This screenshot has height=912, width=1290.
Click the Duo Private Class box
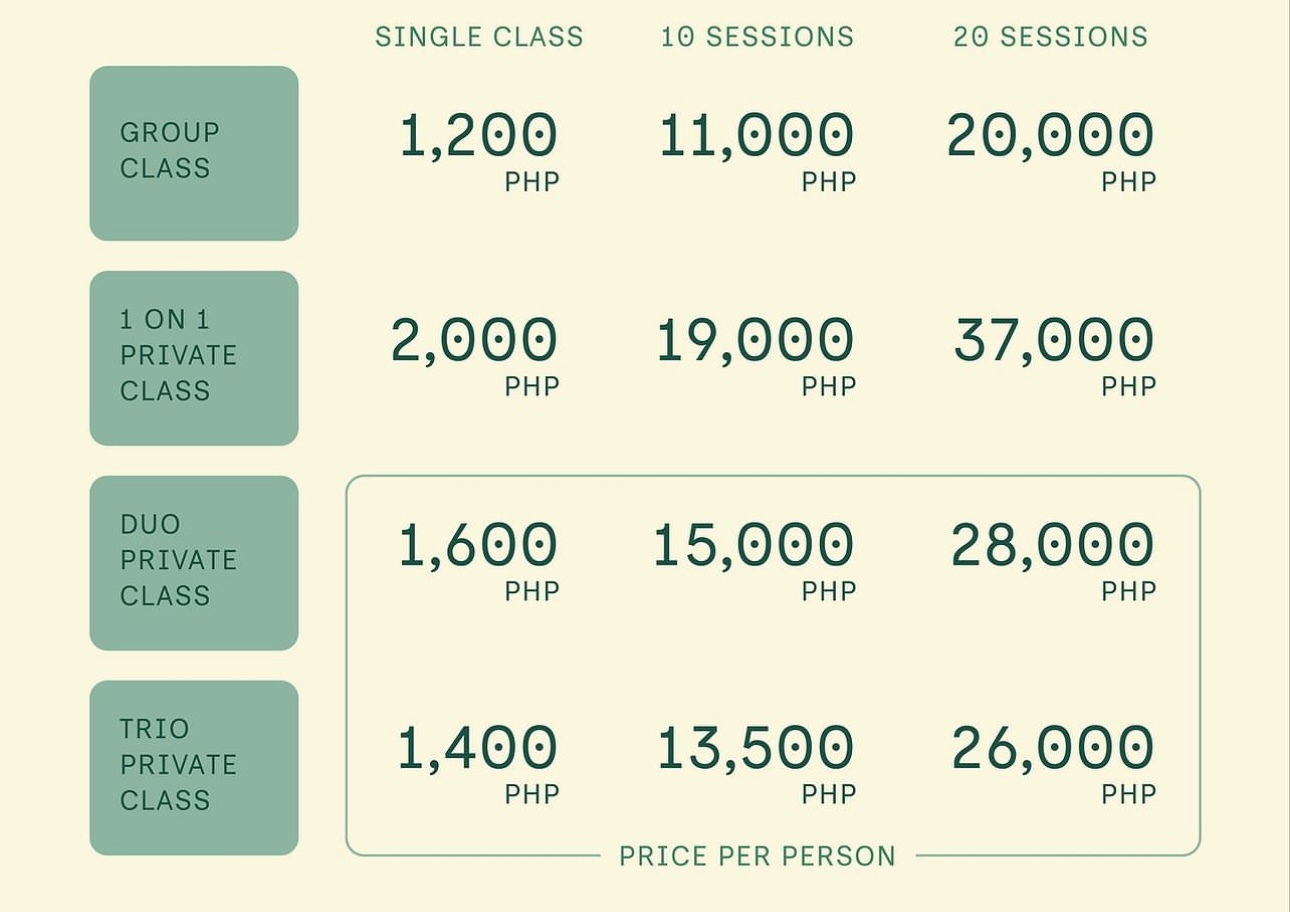(x=194, y=562)
